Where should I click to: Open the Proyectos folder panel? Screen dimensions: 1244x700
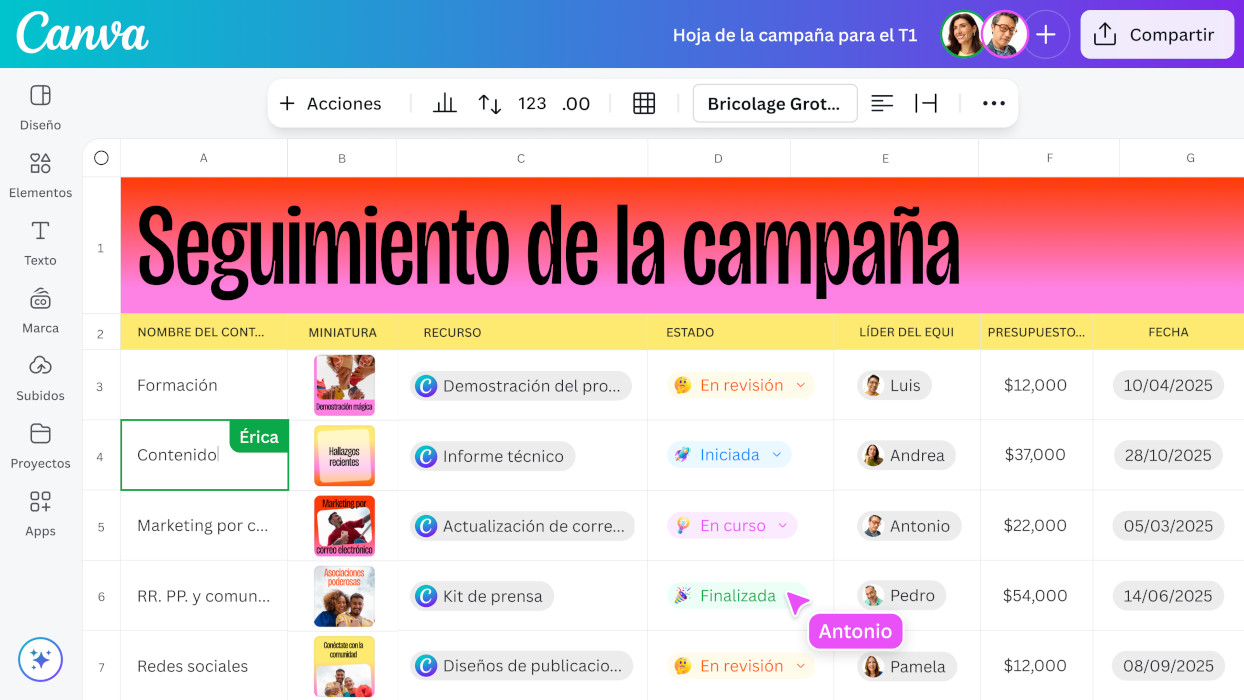40,446
